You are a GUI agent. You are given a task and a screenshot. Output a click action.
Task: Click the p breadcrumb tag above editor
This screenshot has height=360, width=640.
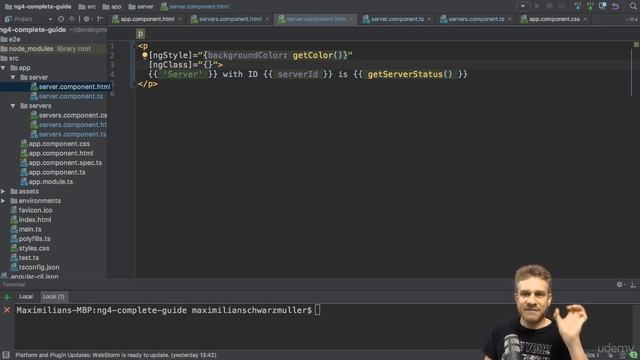click(140, 34)
